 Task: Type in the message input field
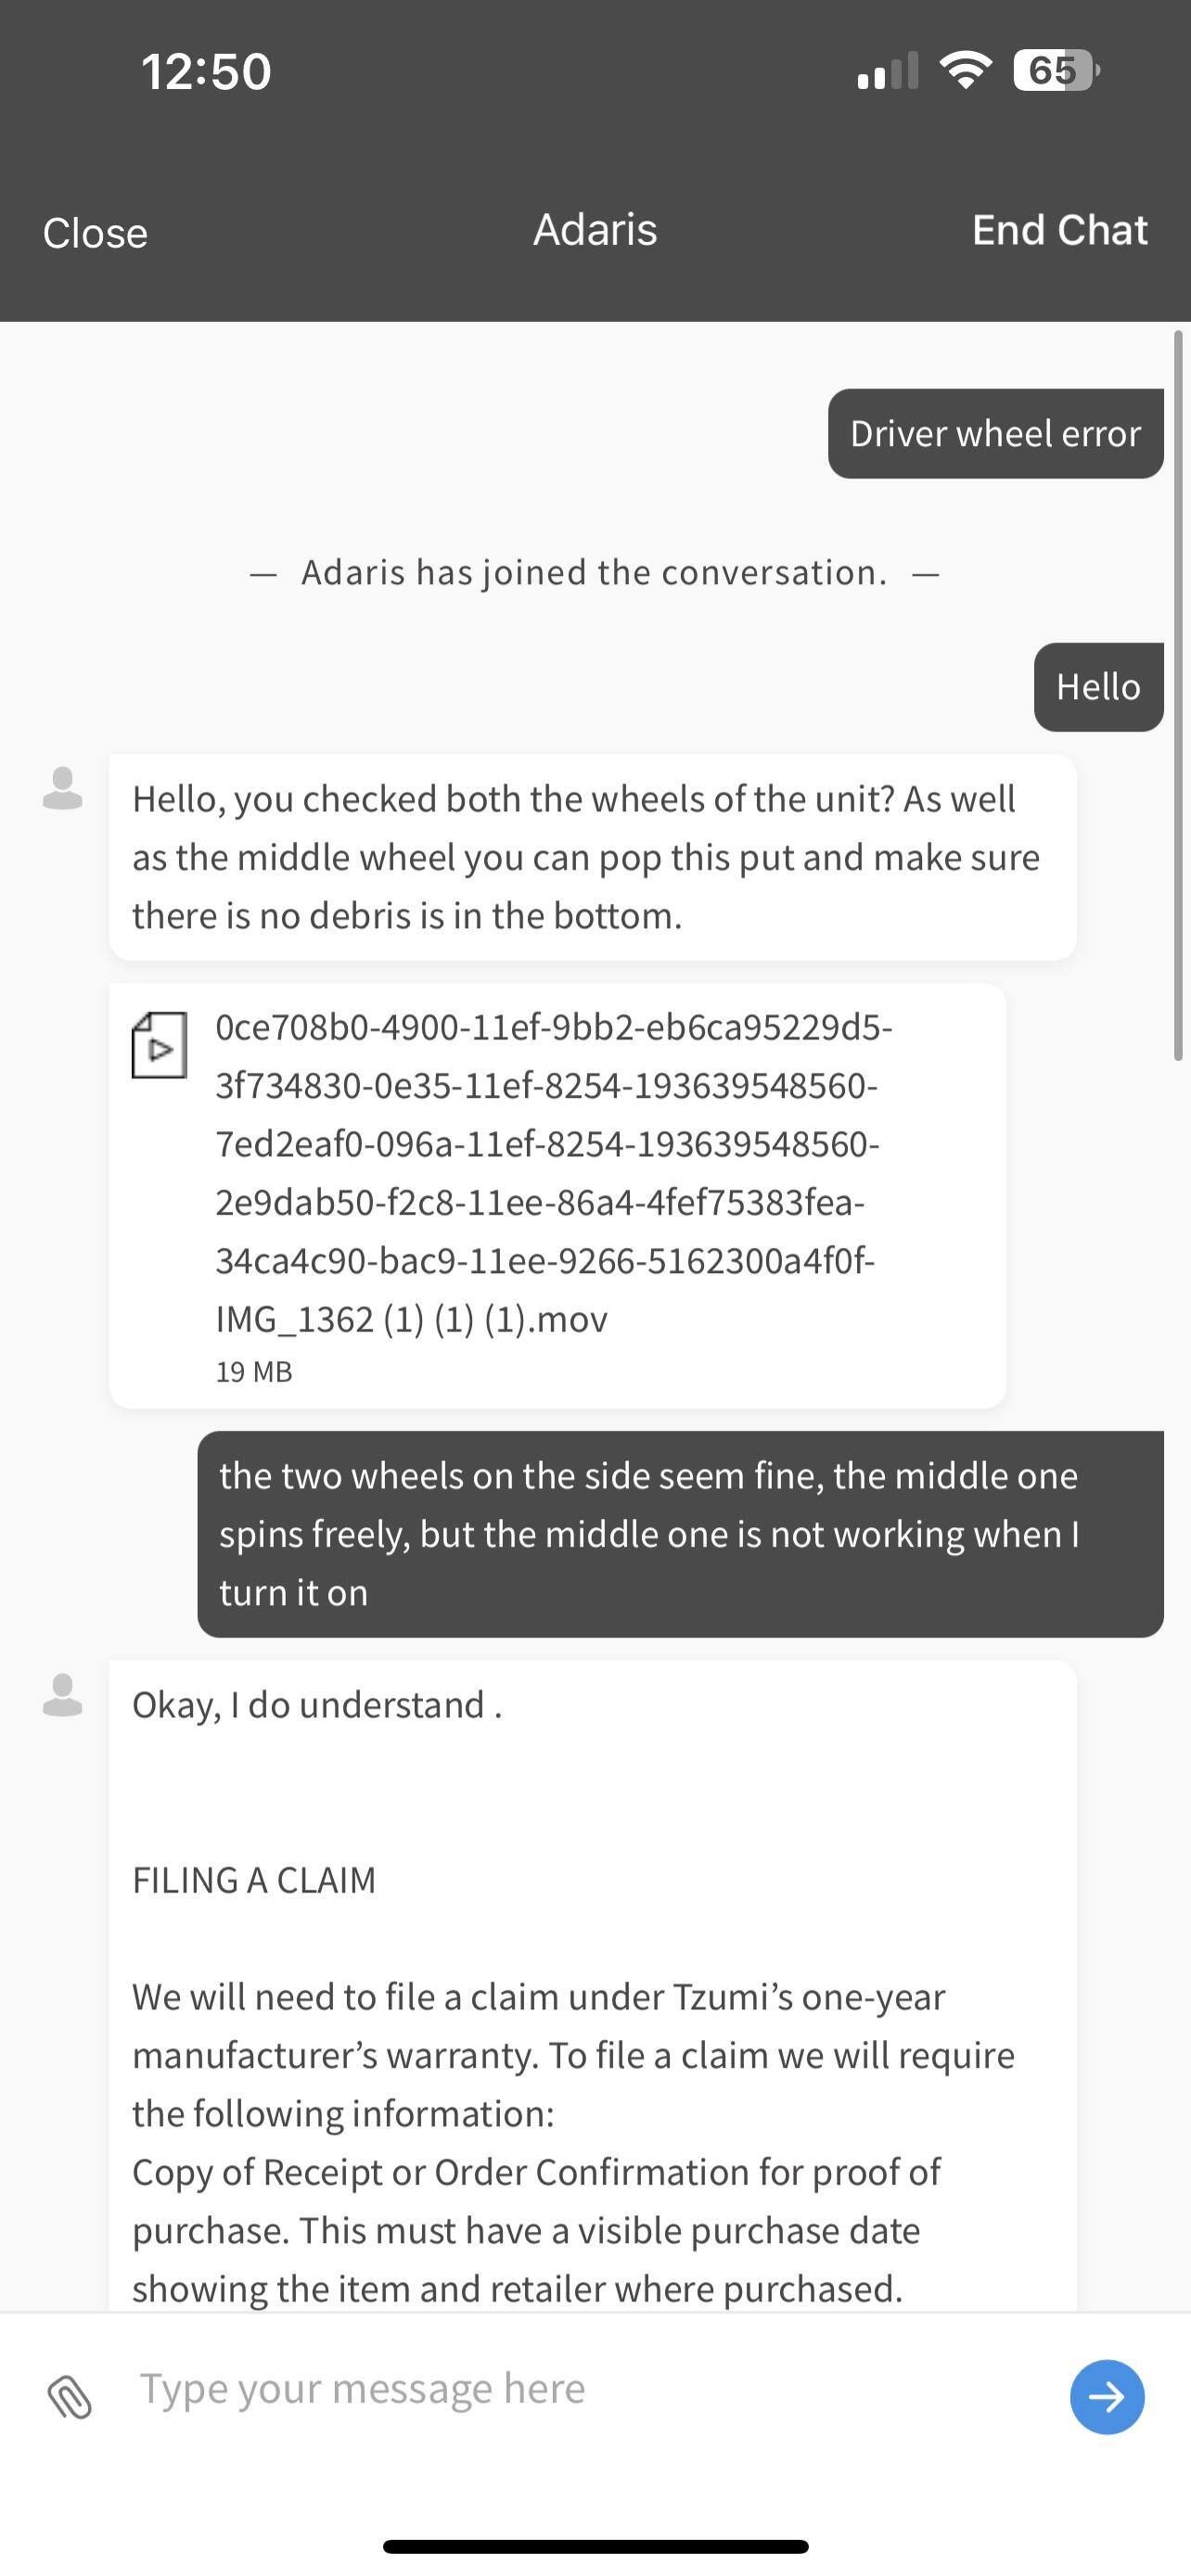click(590, 2389)
